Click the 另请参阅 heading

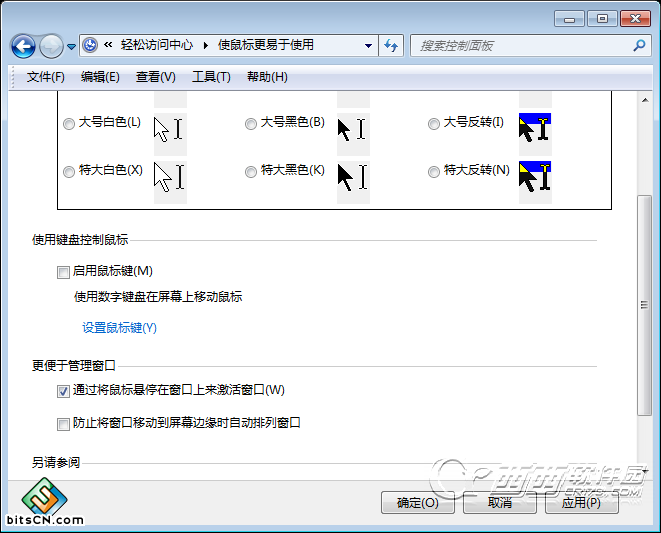coord(56,463)
